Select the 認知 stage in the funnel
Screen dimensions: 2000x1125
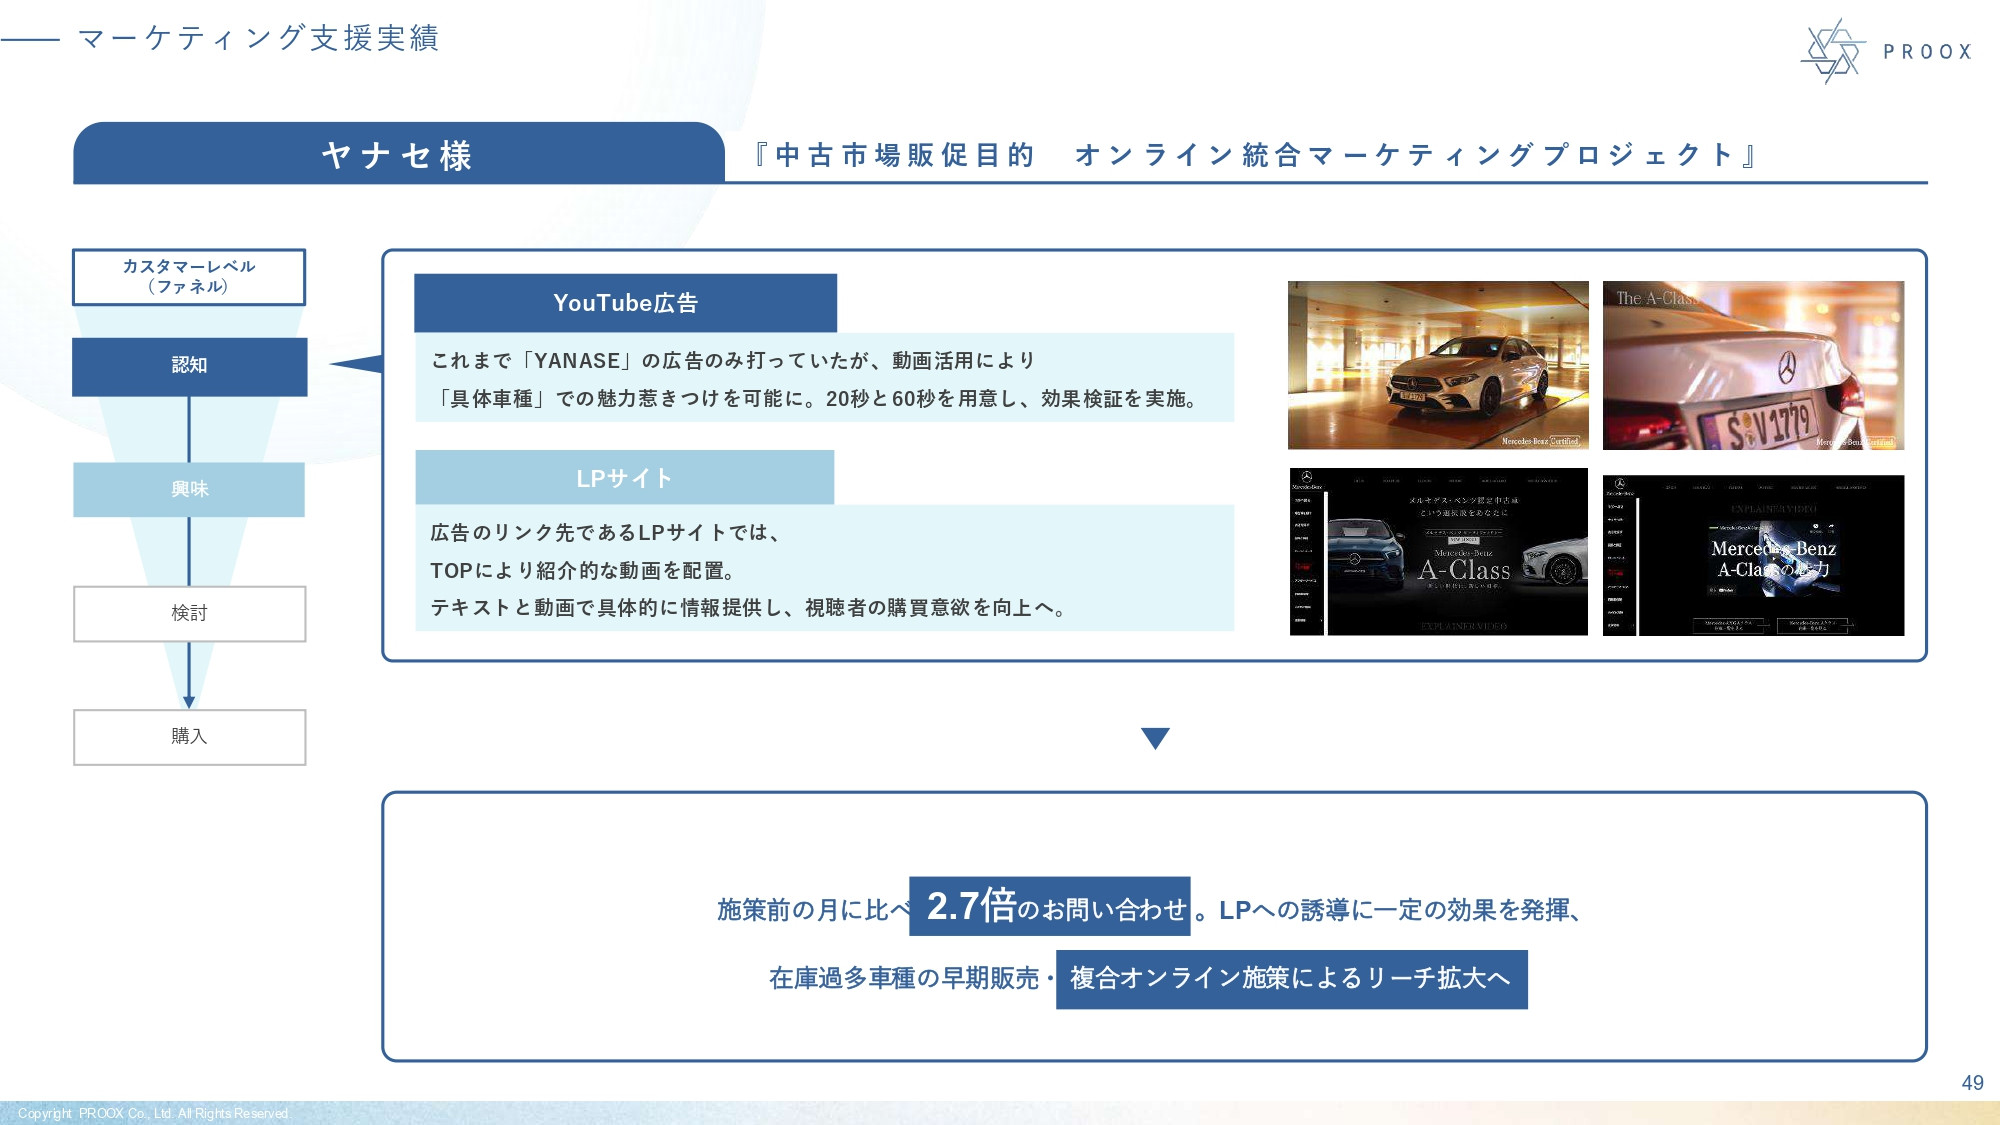[189, 366]
